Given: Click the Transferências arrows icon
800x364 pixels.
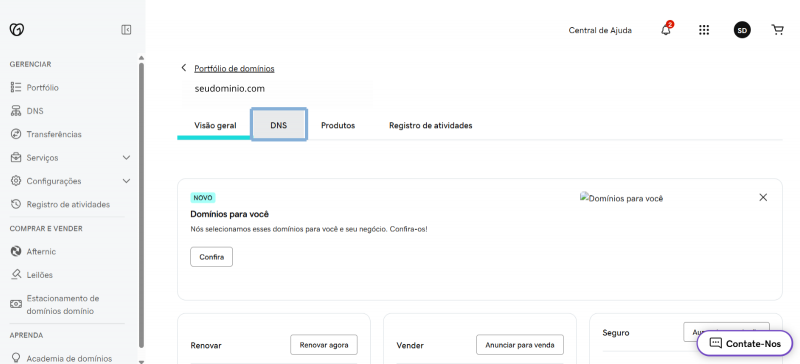Looking at the screenshot, I should point(16,134).
